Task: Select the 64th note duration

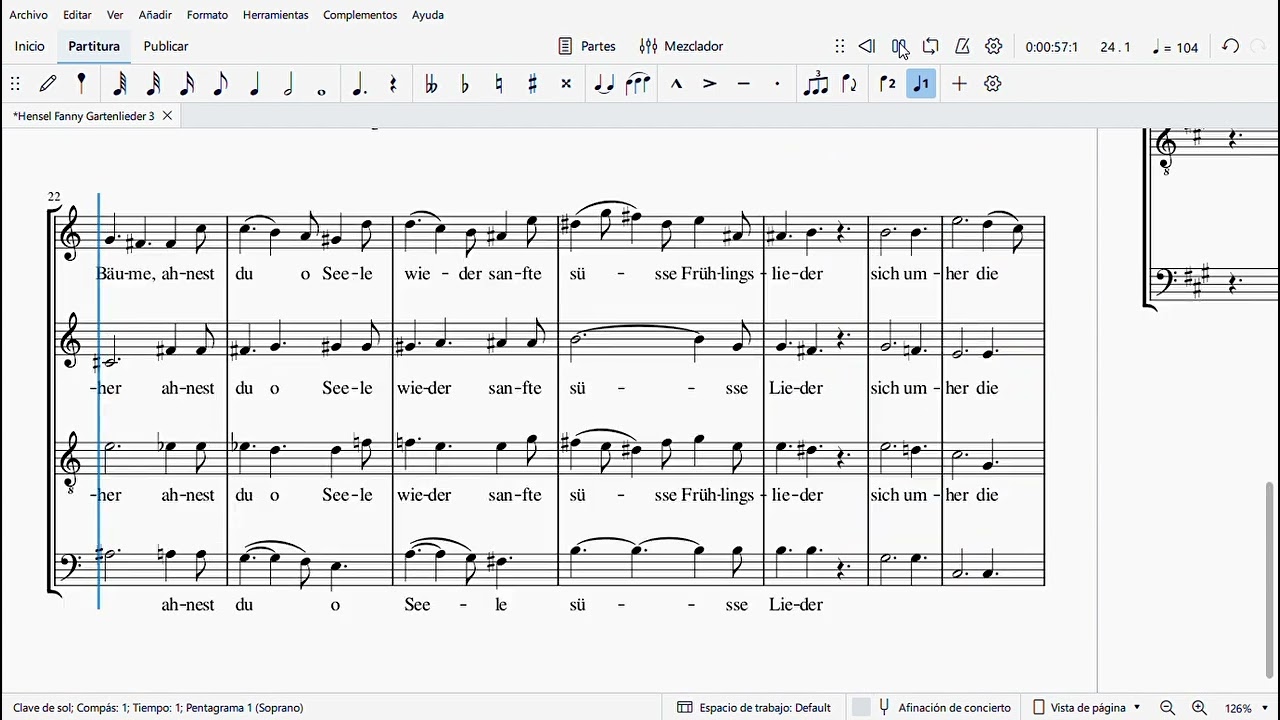Action: (119, 84)
